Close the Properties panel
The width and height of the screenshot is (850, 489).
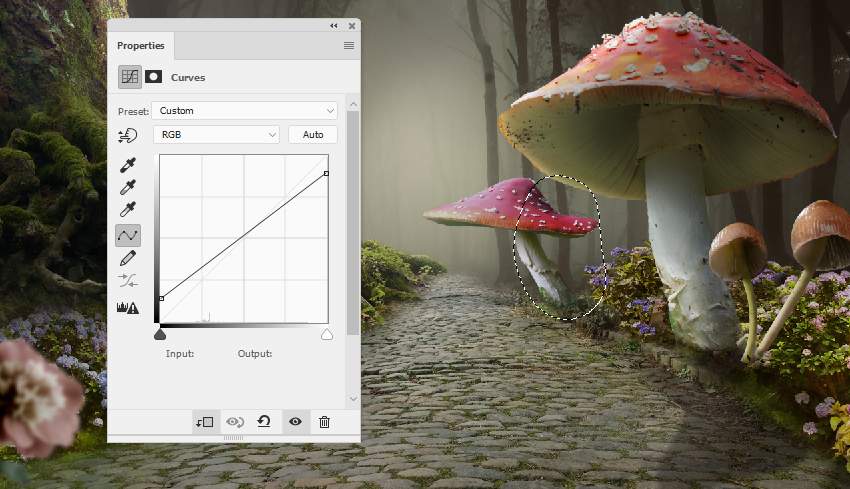(352, 25)
